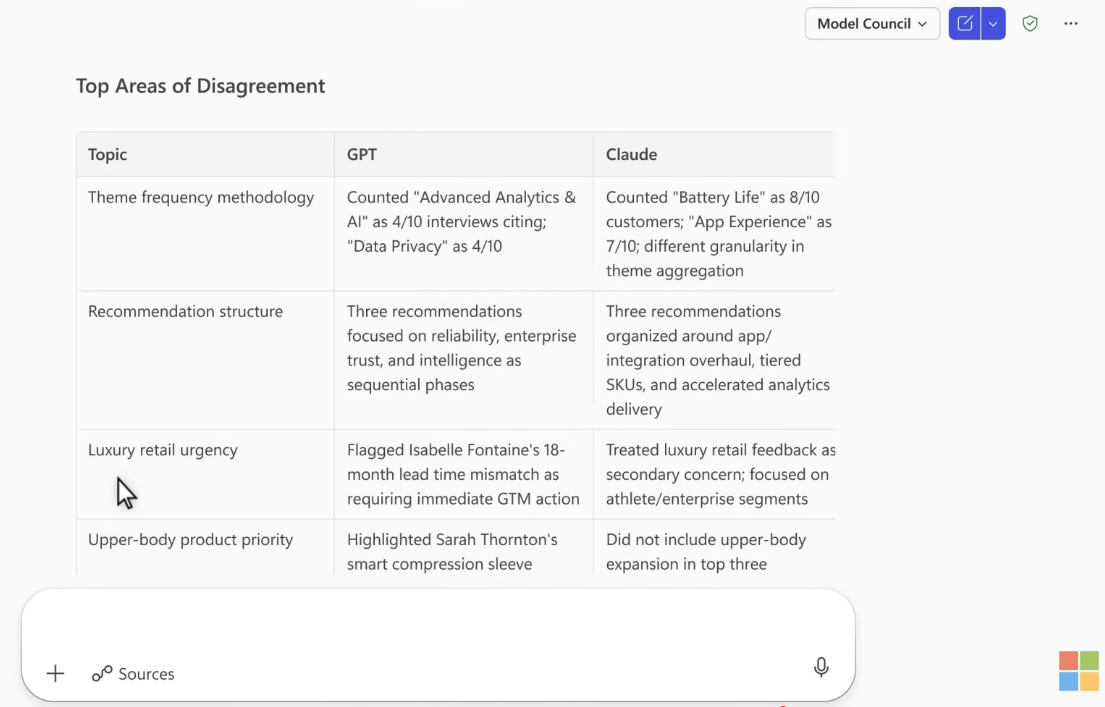Select the Theme frequency methodology row label
1105x707 pixels.
tap(201, 198)
